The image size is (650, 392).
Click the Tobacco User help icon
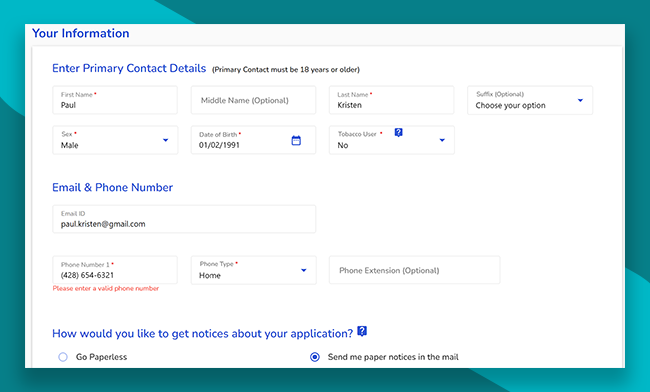[398, 133]
